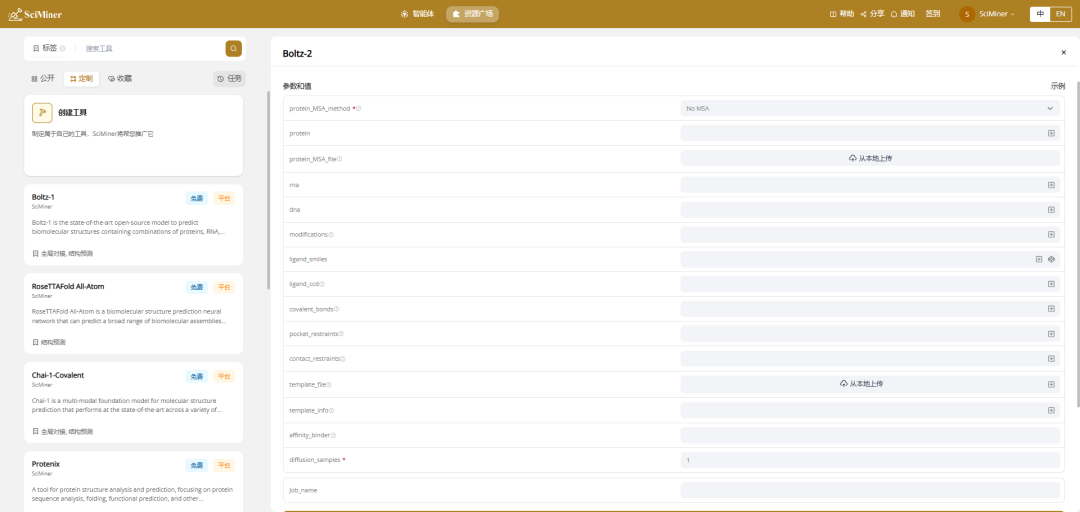Click the expand icon in protein field
Image resolution: width=1080 pixels, height=512 pixels.
point(1051,133)
